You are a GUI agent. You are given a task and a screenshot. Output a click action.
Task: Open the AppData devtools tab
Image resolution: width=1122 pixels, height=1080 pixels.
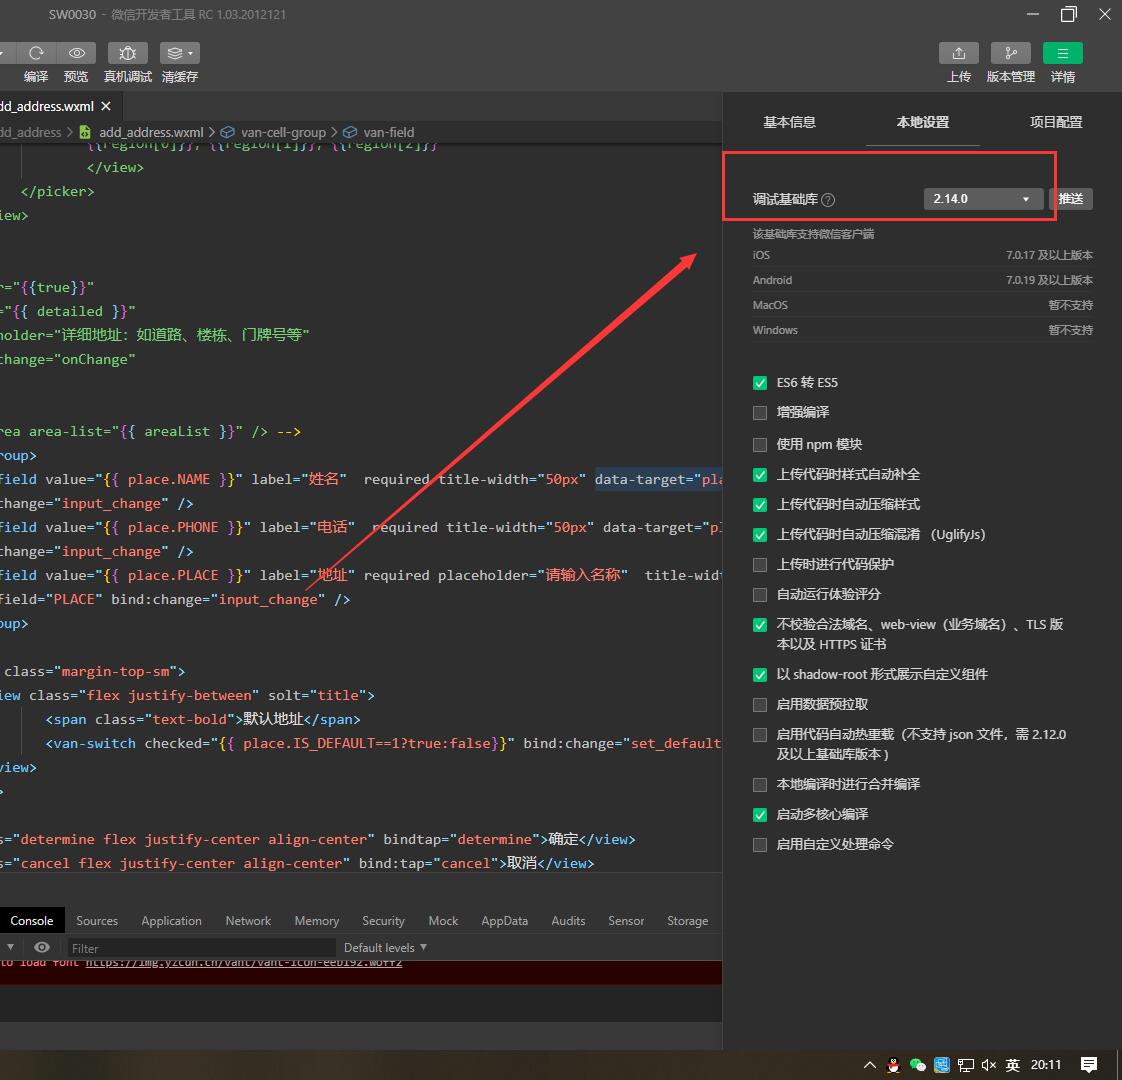coord(504,920)
